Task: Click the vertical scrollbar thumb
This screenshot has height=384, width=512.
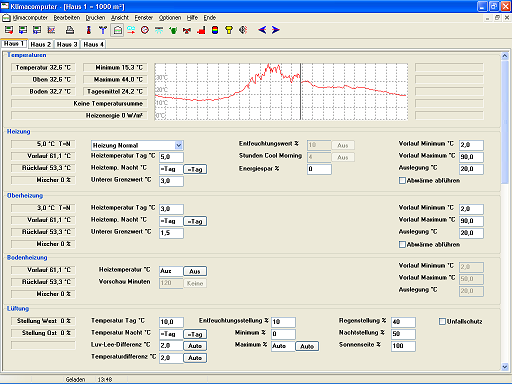Action: [x=505, y=122]
